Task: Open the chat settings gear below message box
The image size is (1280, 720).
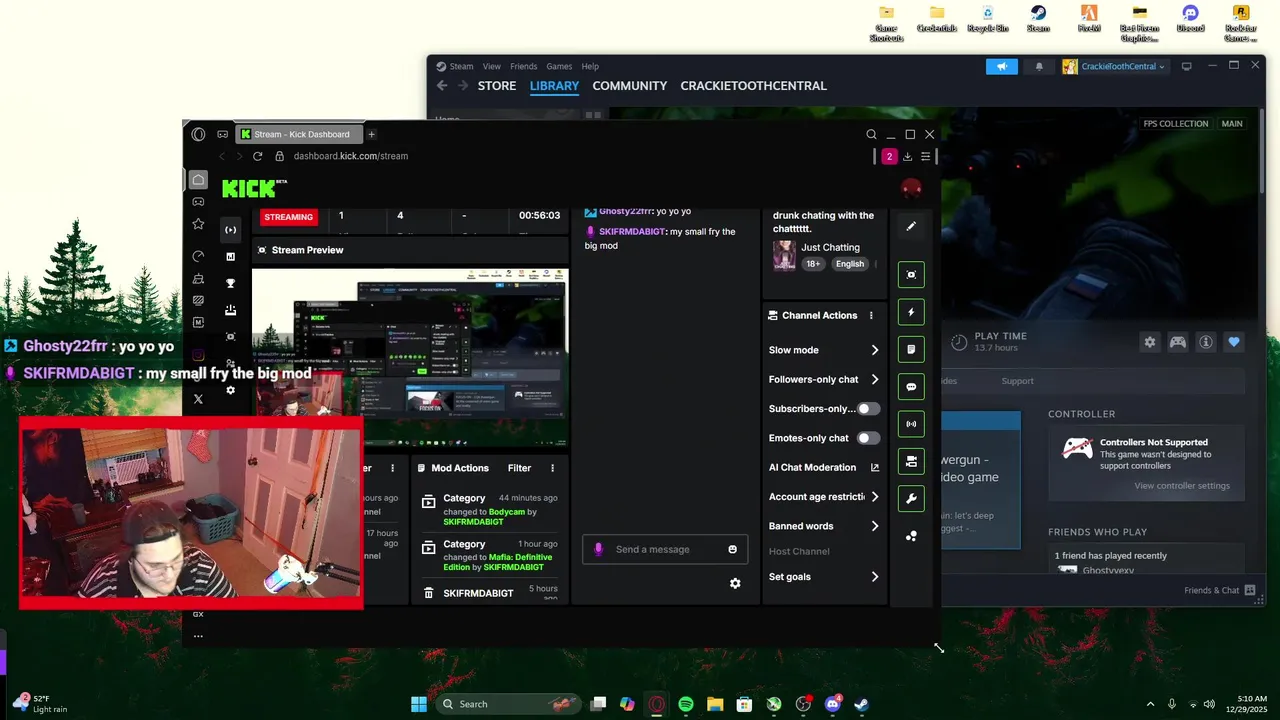Action: pos(735,583)
